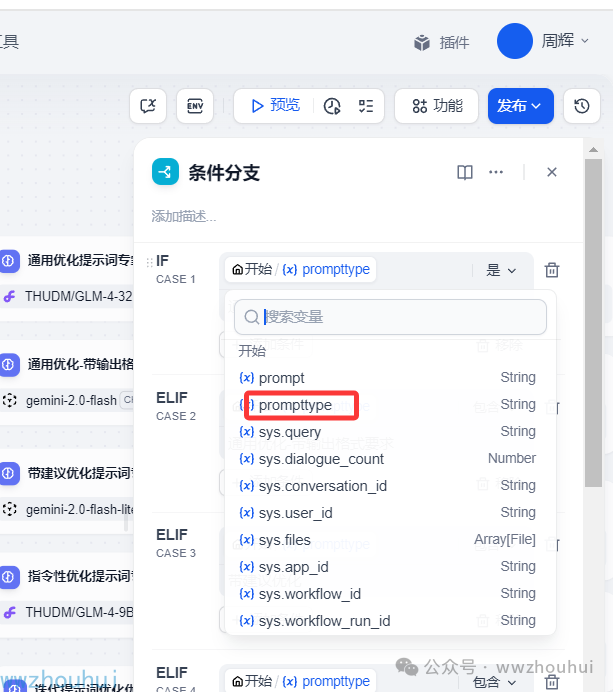The image size is (613, 692).
Task: Click the panel vertical scrollbar thumb
Action: pyautogui.click(x=594, y=323)
